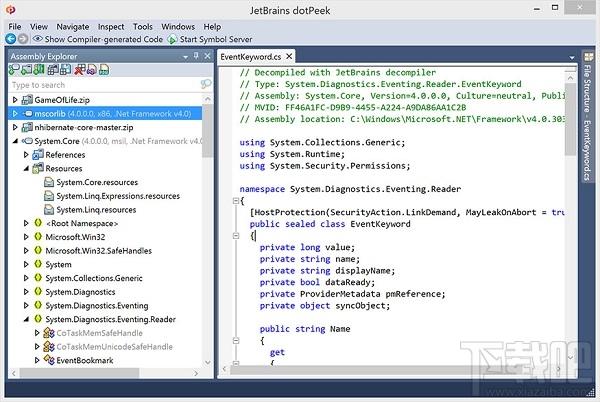Expand the <Root Namespace> node

coord(26,223)
